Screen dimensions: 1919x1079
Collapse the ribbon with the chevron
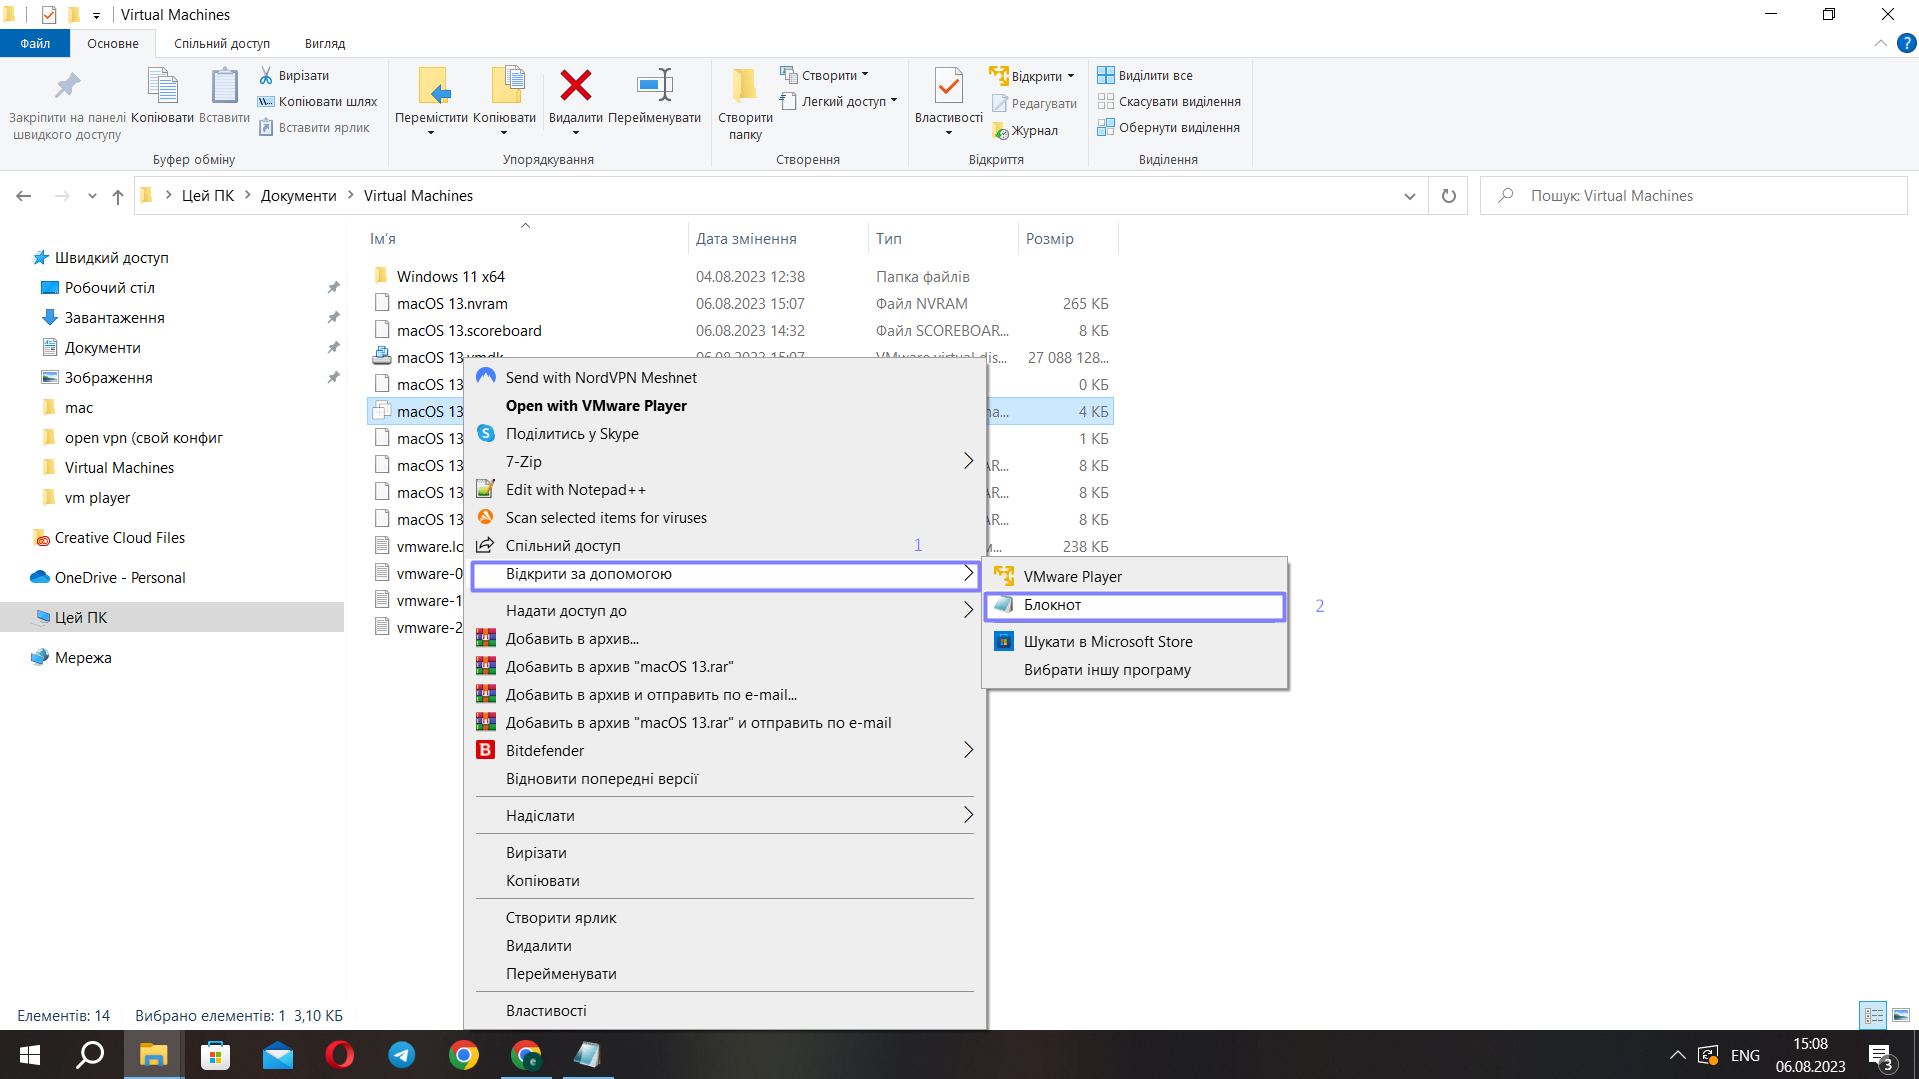1880,43
